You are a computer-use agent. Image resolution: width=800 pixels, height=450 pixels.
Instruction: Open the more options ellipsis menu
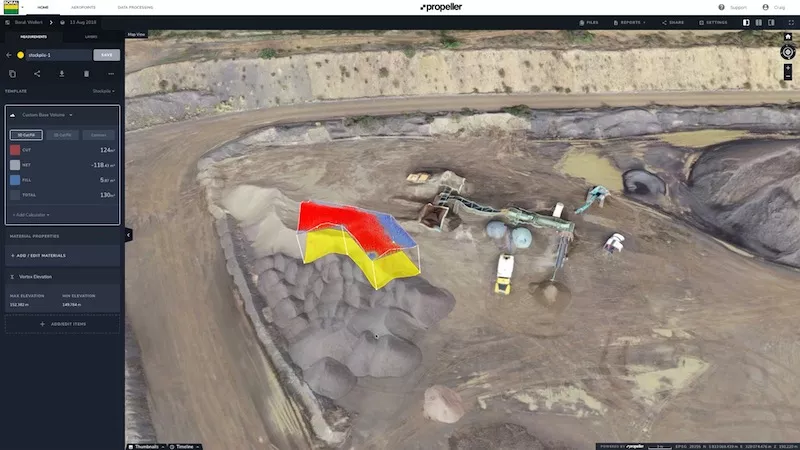[111, 73]
